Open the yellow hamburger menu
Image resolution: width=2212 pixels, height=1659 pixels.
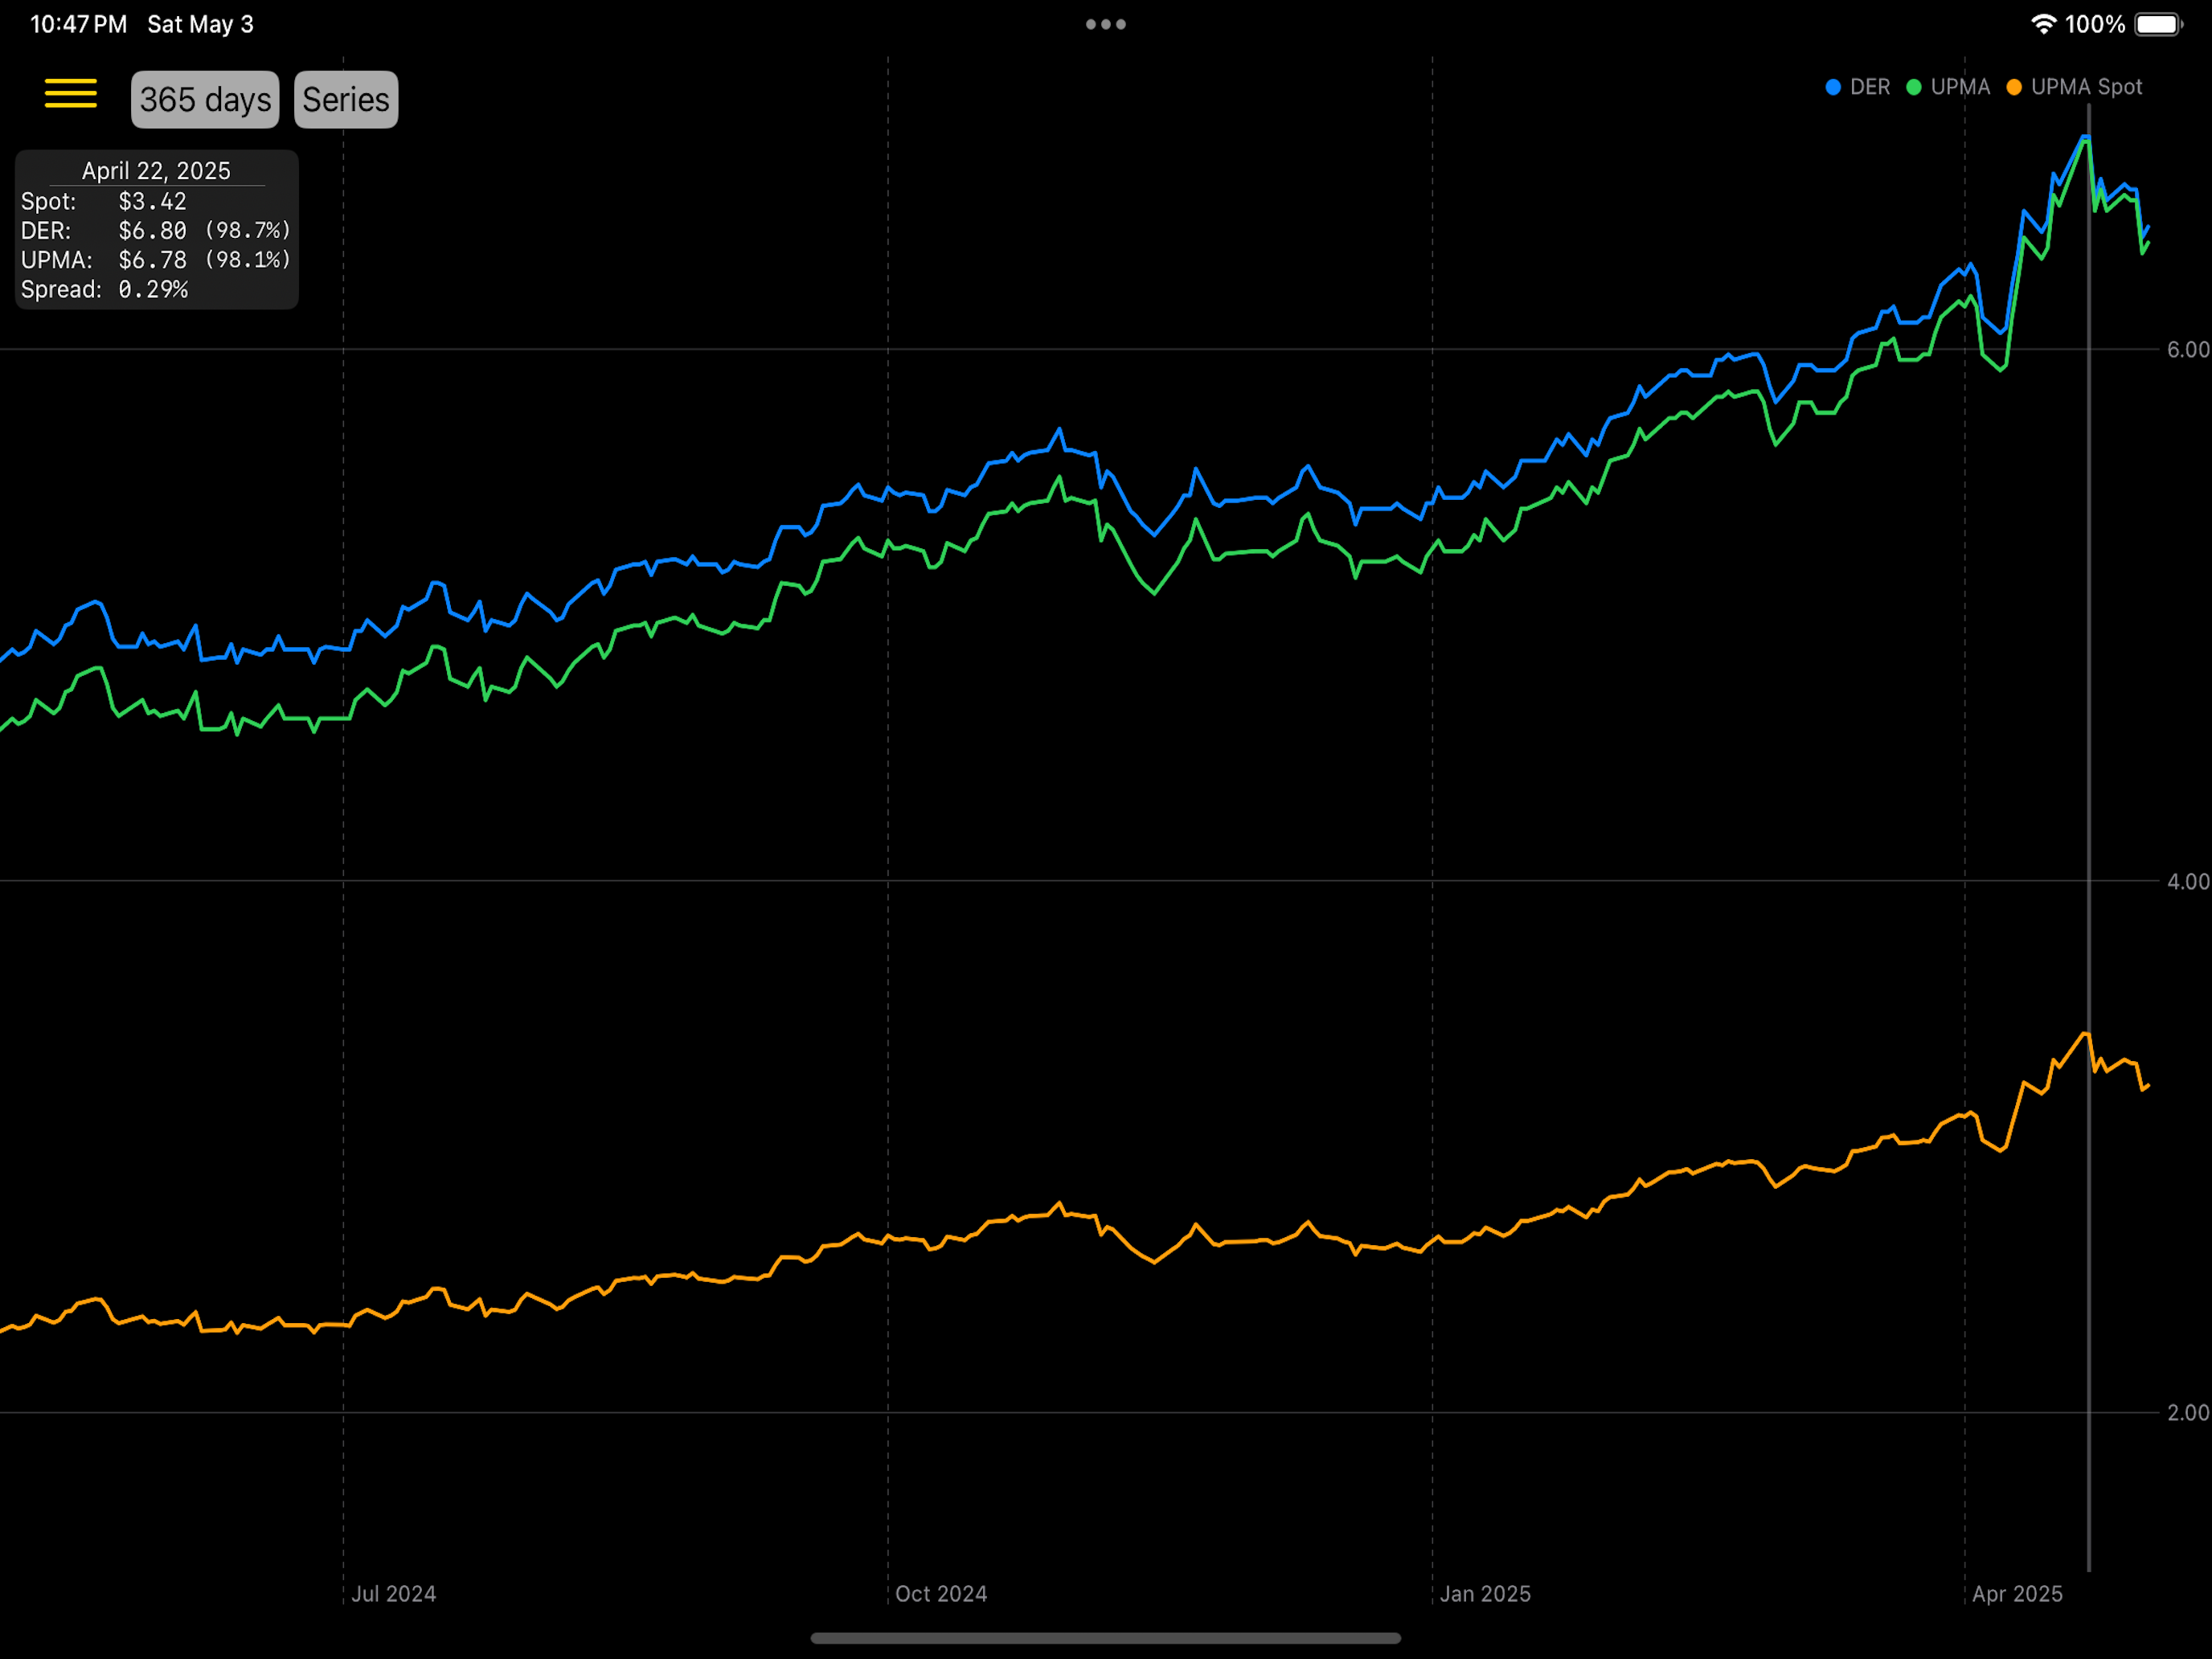(x=71, y=93)
